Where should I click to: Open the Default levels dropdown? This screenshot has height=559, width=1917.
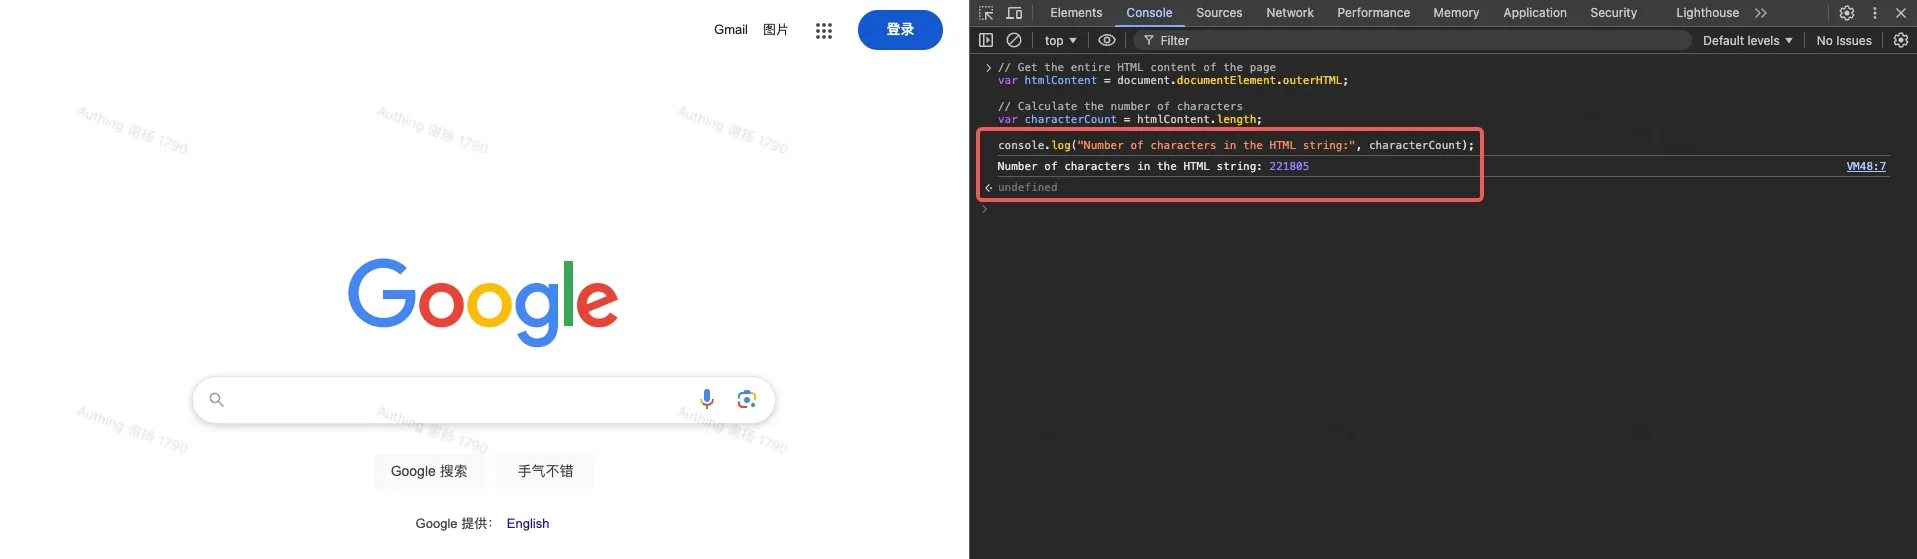coord(1747,40)
